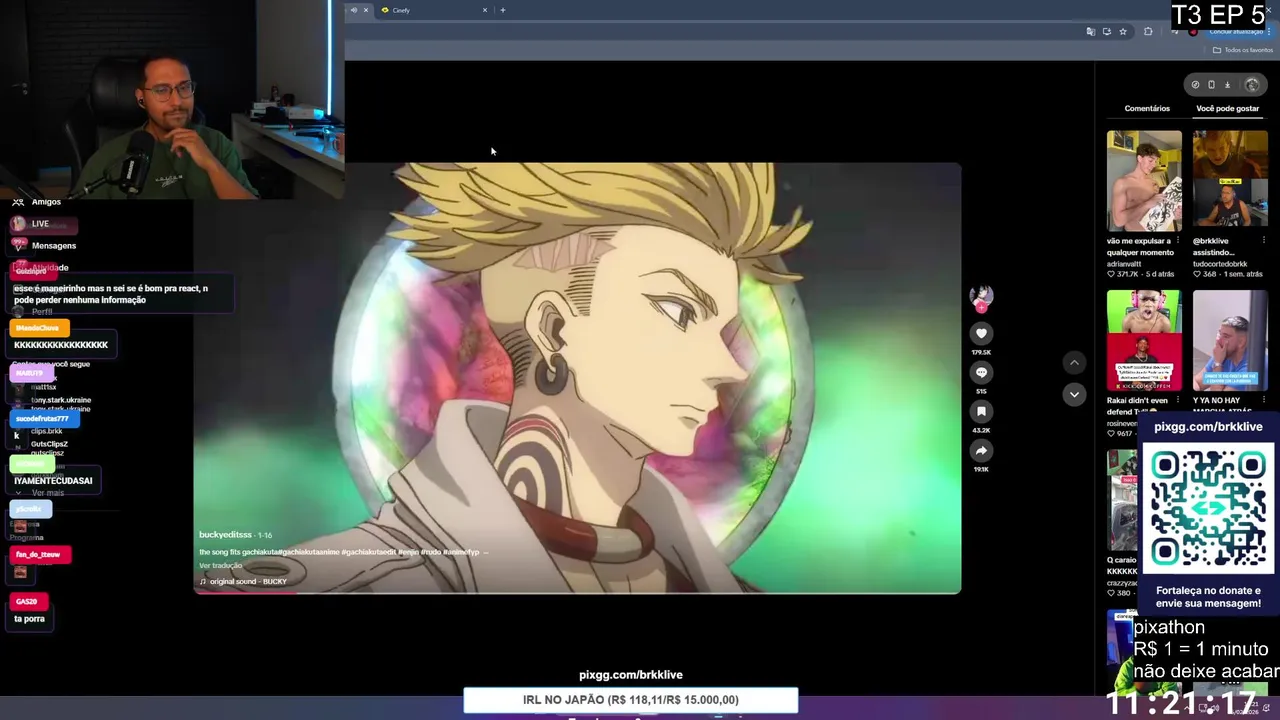Select the Você pode gostar tab

[1227, 108]
